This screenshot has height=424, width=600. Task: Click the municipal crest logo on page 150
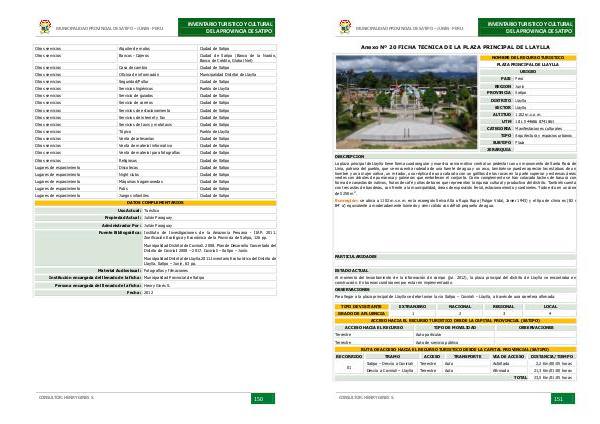click(x=45, y=26)
